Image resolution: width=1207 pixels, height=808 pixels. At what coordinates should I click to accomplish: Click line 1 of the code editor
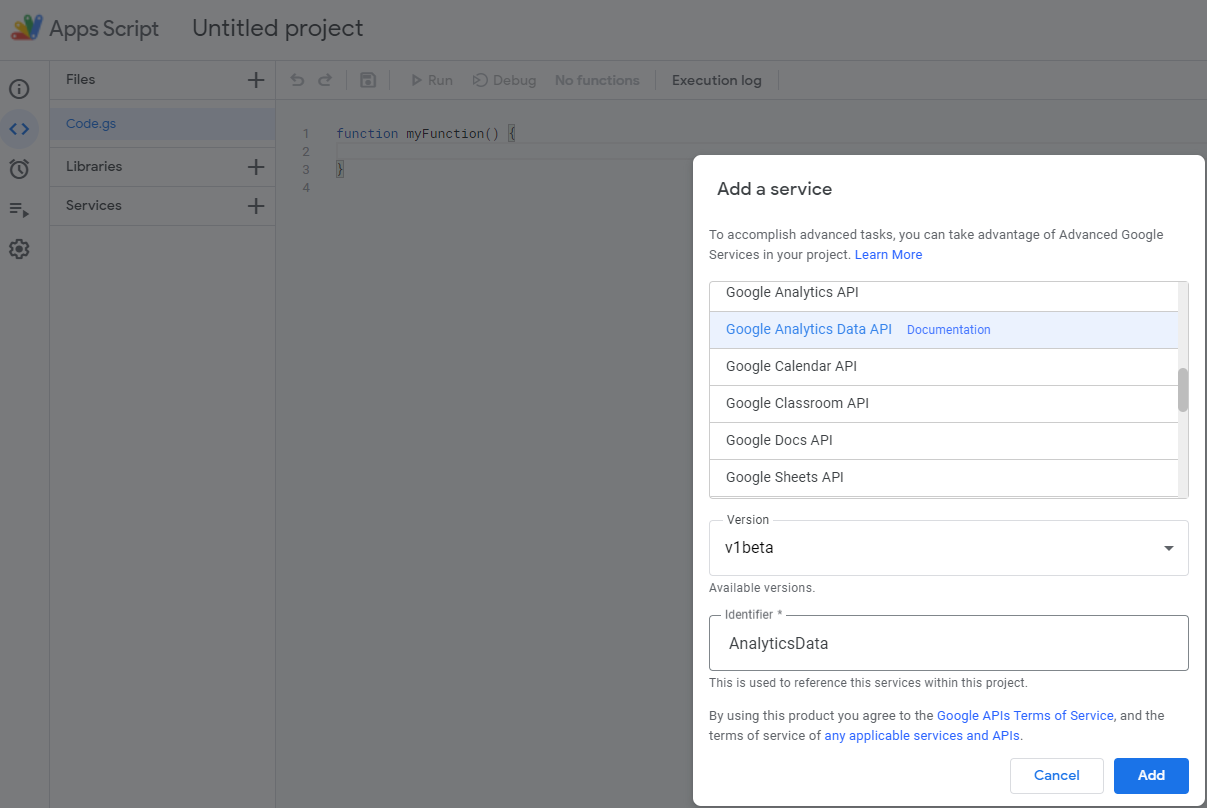coord(426,134)
